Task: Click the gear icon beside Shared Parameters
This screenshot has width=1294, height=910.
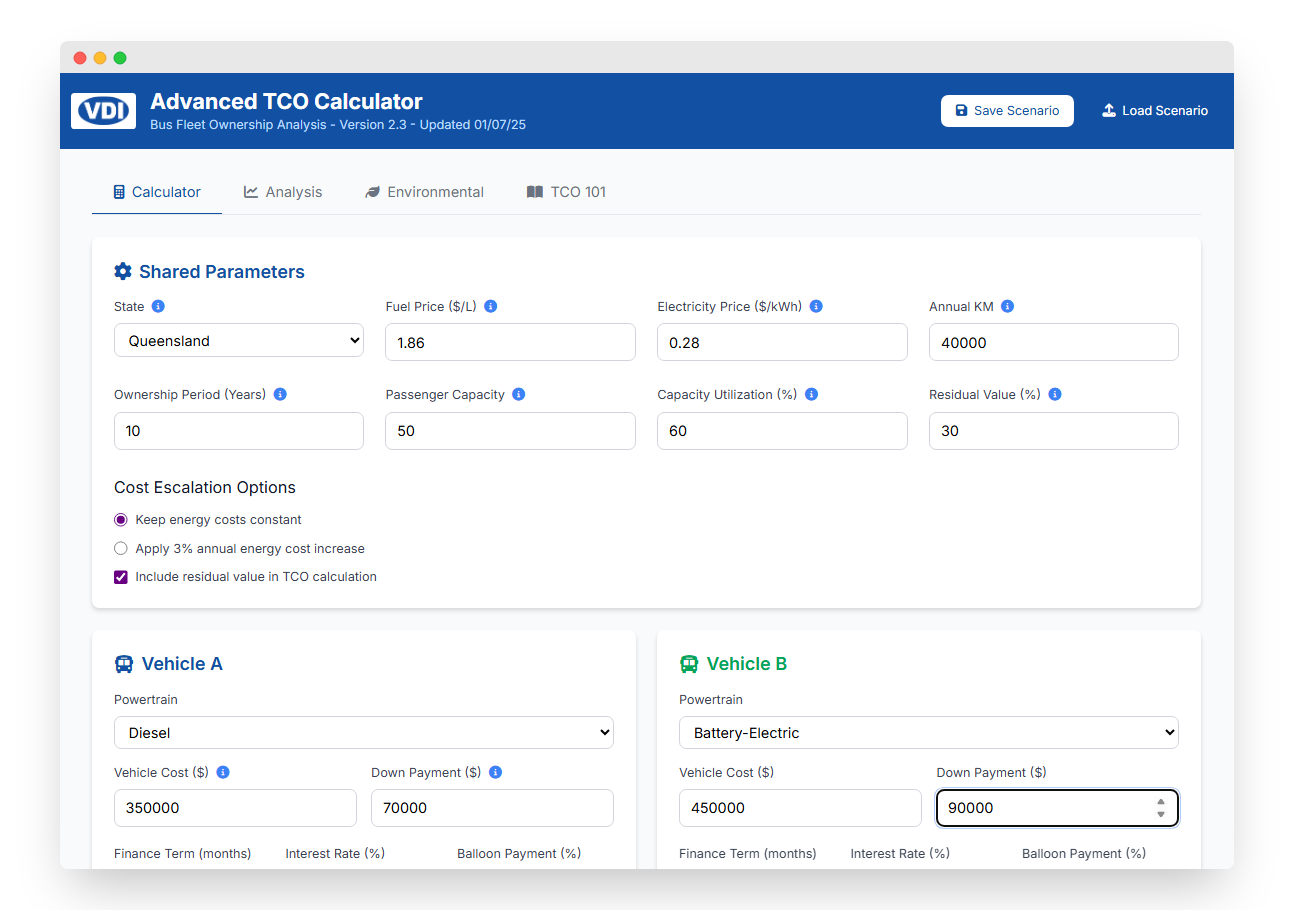Action: 123,271
